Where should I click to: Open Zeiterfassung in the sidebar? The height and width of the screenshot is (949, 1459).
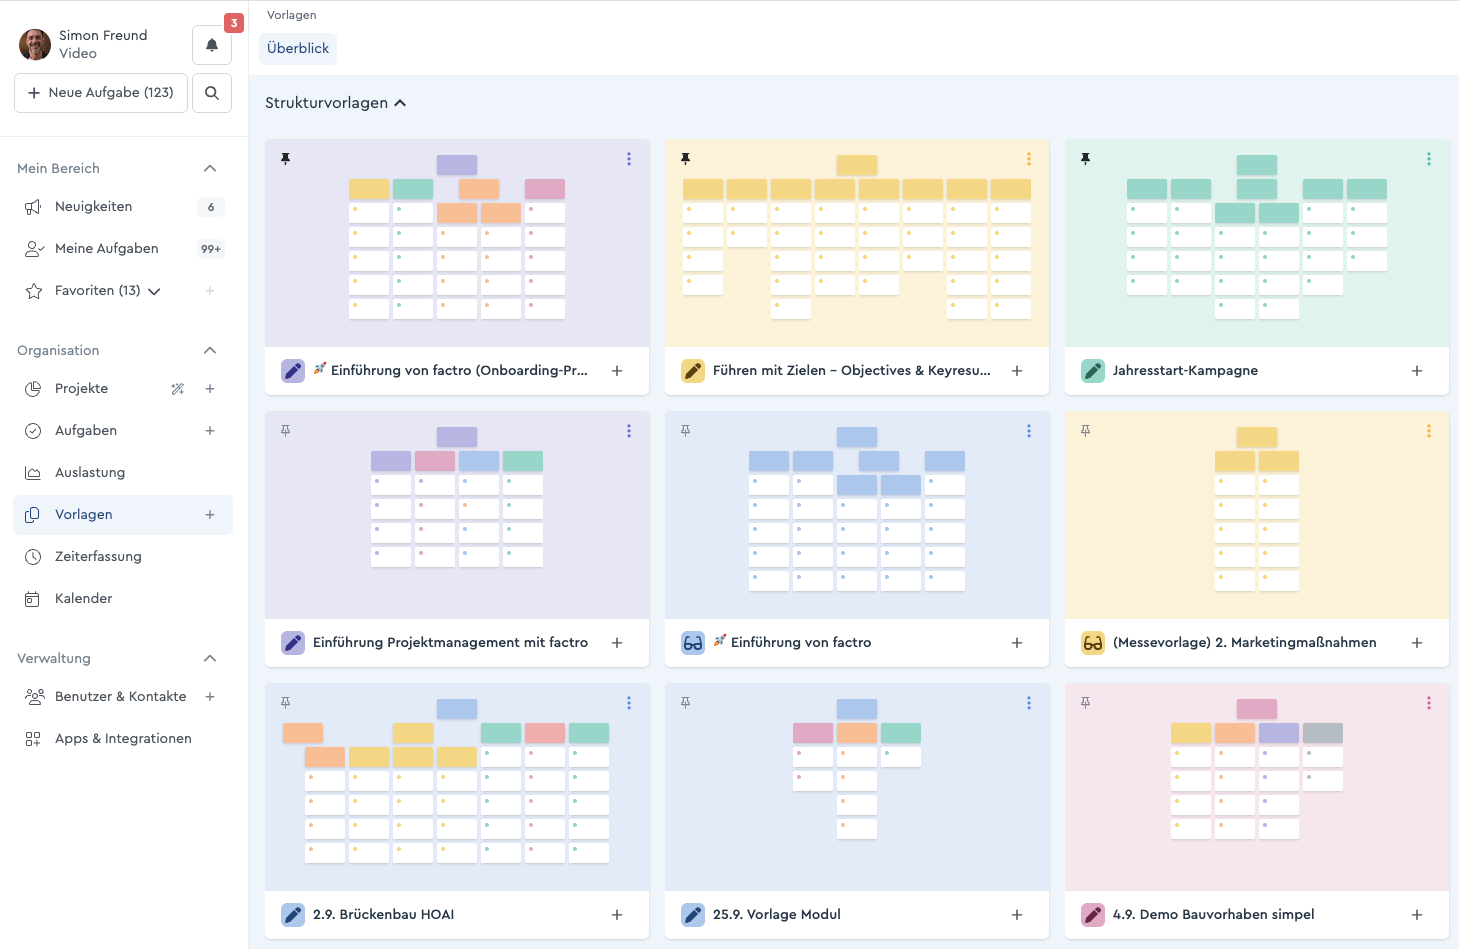click(123, 557)
